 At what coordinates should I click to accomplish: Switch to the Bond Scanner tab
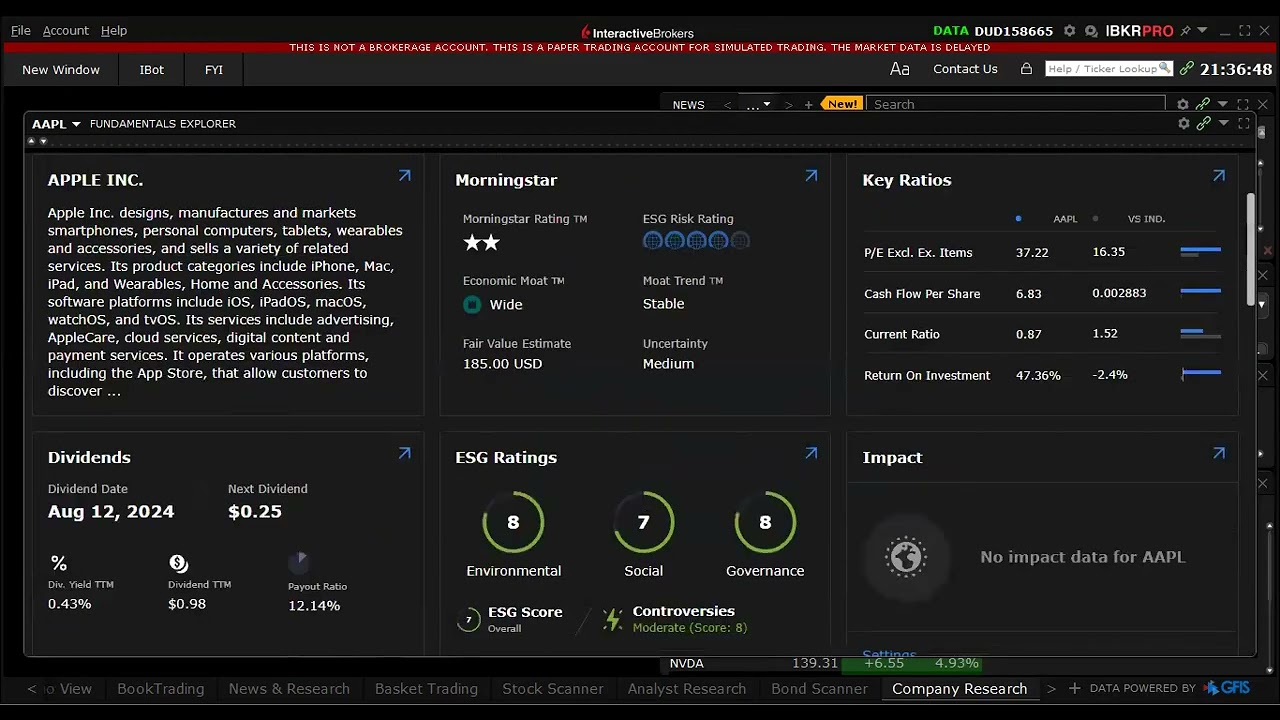pos(819,688)
